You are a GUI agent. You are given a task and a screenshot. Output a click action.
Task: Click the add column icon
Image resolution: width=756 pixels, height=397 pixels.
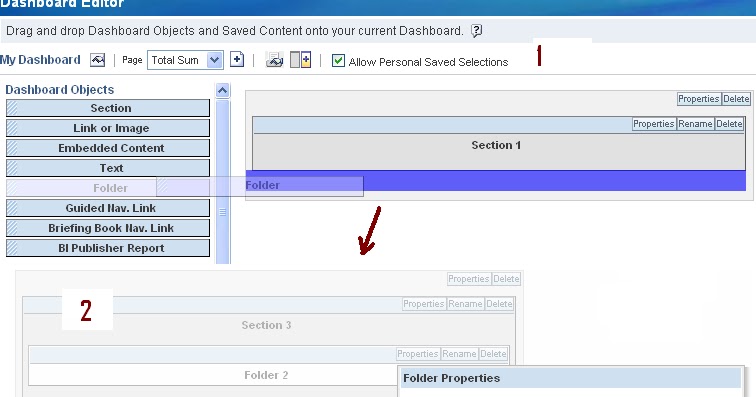click(x=300, y=60)
